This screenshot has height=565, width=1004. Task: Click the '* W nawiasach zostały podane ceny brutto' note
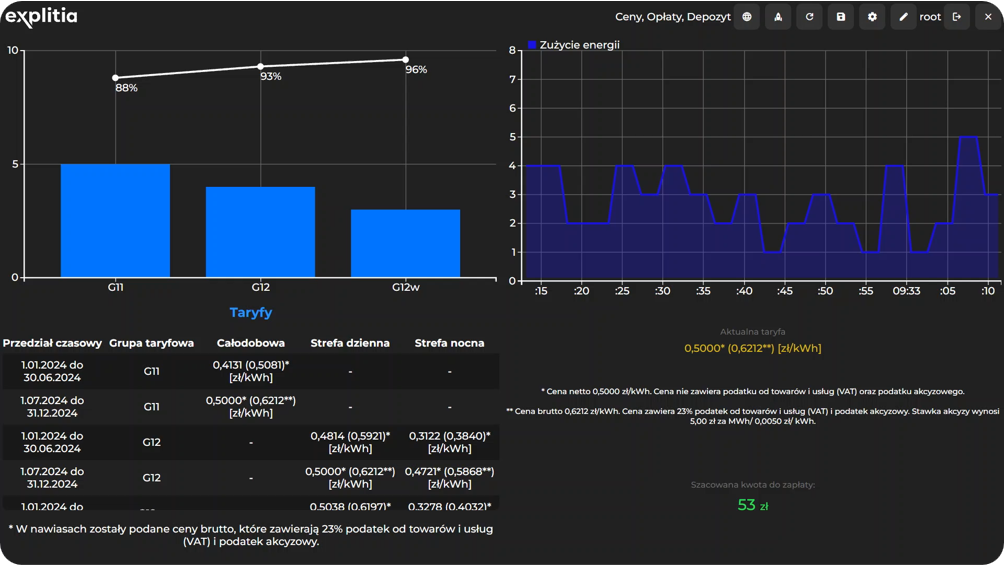(250, 535)
